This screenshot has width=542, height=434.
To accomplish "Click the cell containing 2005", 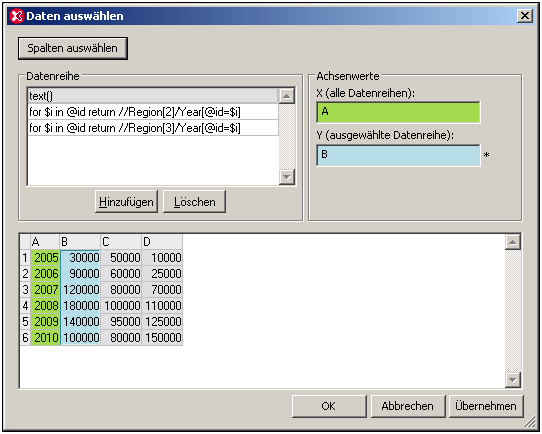I will point(45,258).
